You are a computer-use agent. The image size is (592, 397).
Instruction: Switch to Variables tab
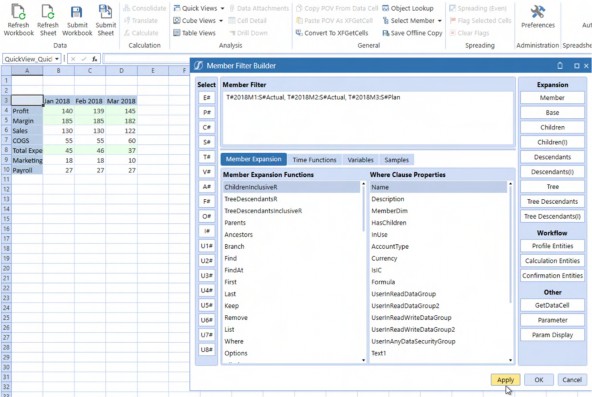[360, 160]
